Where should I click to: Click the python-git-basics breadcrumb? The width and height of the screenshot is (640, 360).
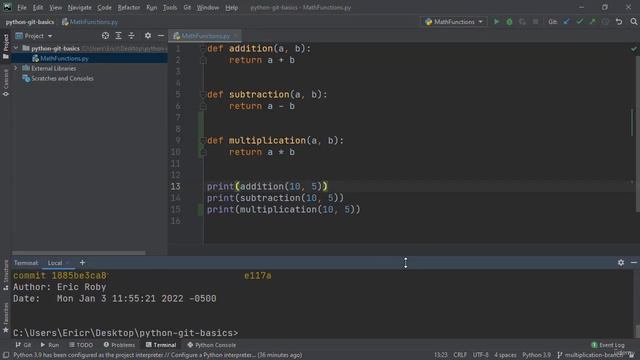(x=30, y=22)
